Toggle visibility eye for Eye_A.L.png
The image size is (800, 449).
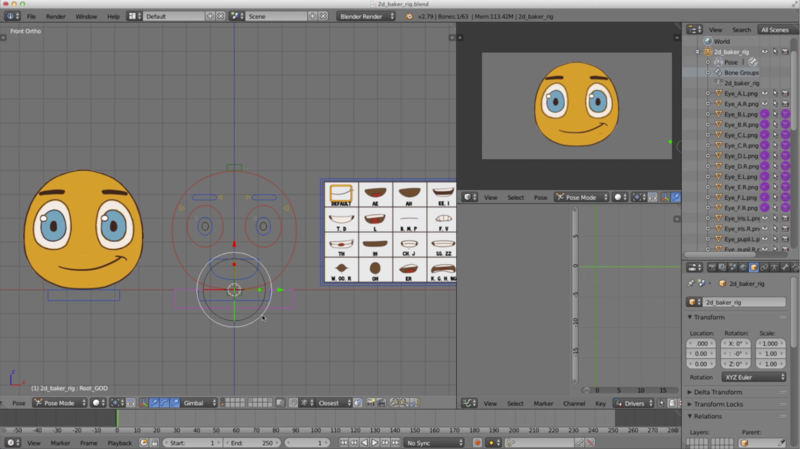point(765,93)
